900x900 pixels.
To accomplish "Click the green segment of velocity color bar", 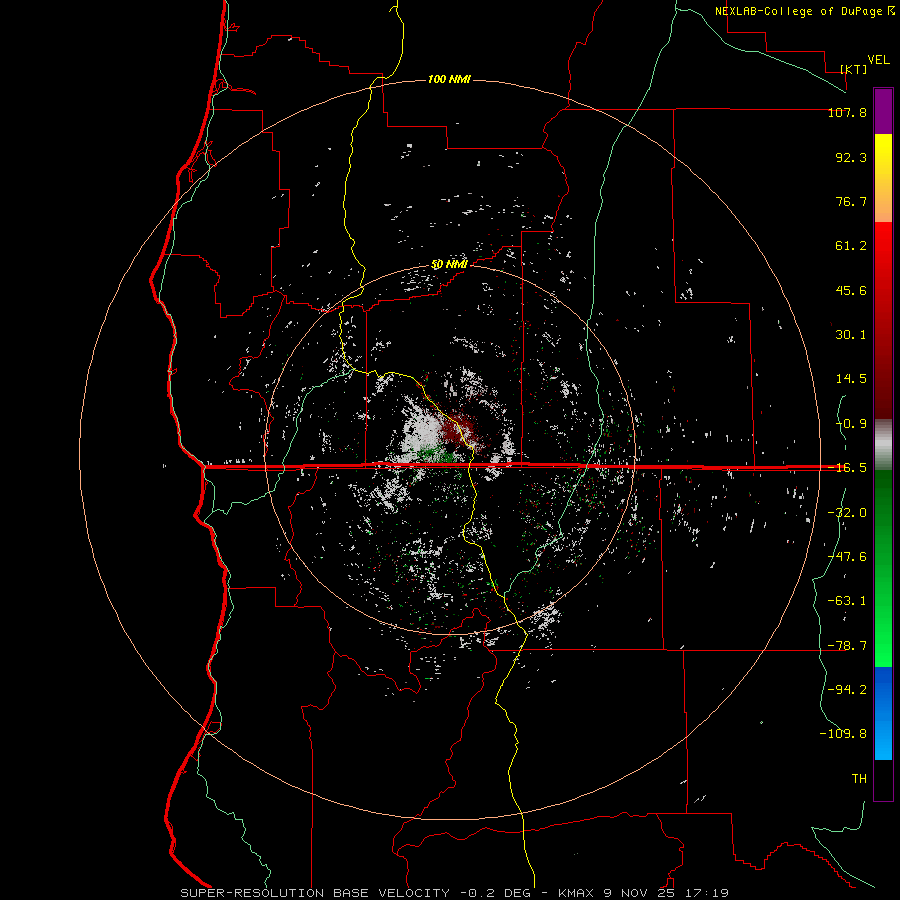I will pos(883,568).
